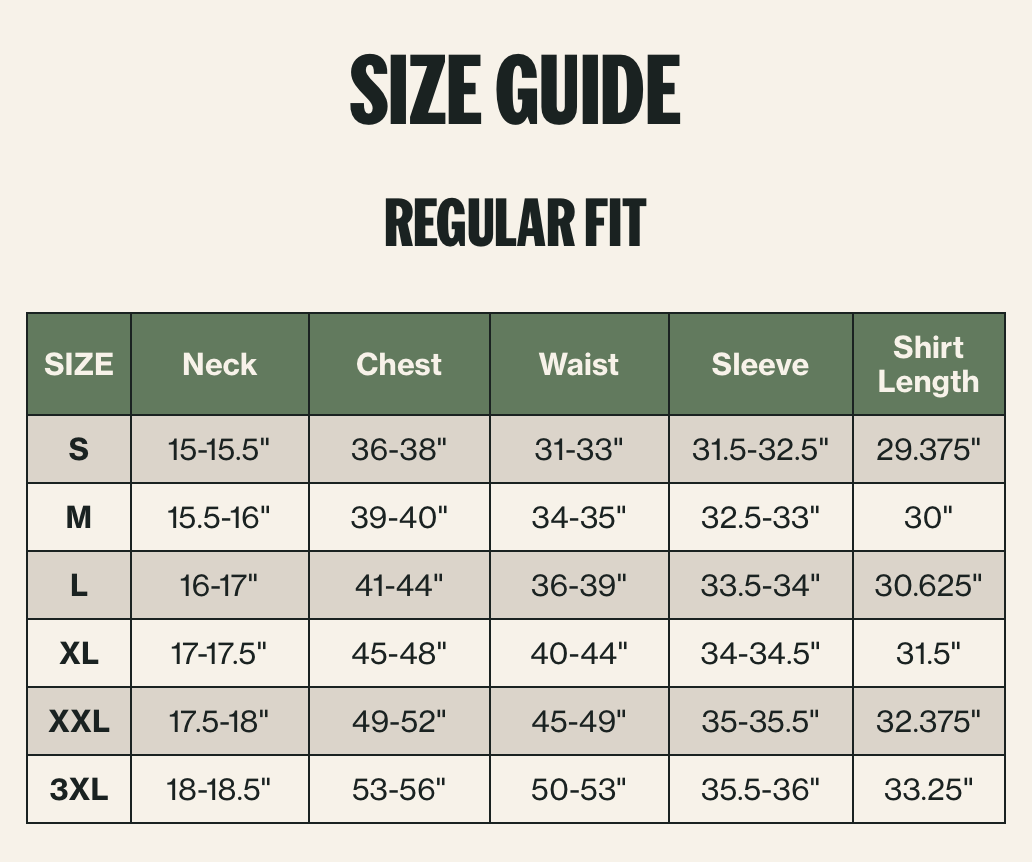Select the Sleeve column header

pyautogui.click(x=761, y=365)
